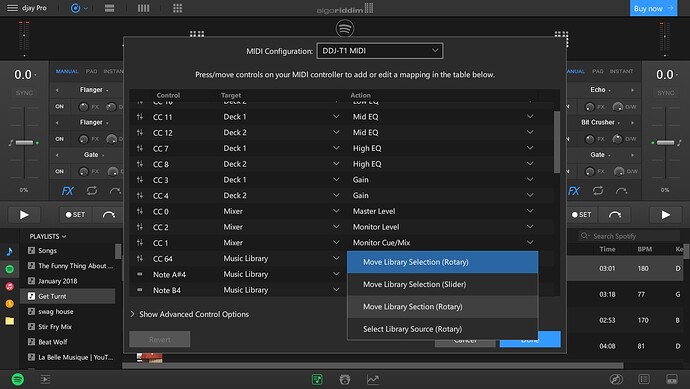
Task: Select history clock source in sidebar
Action: 10,304
